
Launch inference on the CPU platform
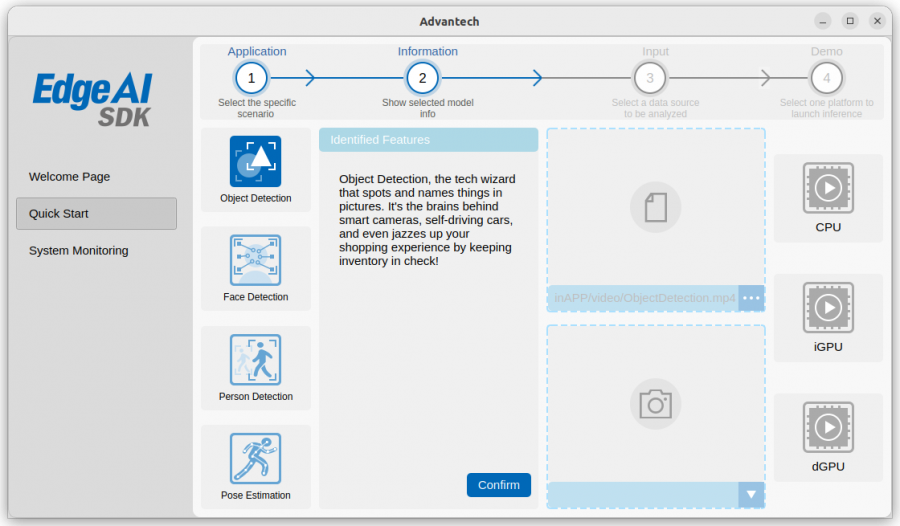point(828,188)
